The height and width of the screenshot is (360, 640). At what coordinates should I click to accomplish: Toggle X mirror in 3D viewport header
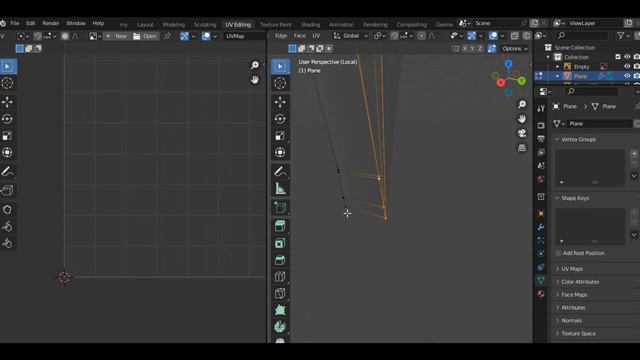(x=464, y=49)
